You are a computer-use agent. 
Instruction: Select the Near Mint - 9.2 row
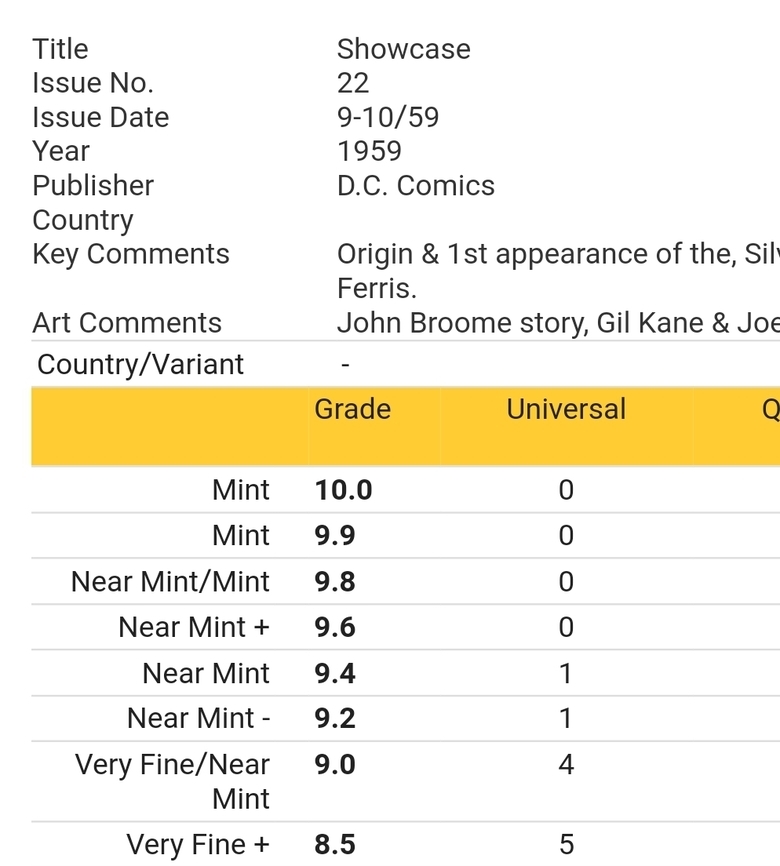pos(405,718)
